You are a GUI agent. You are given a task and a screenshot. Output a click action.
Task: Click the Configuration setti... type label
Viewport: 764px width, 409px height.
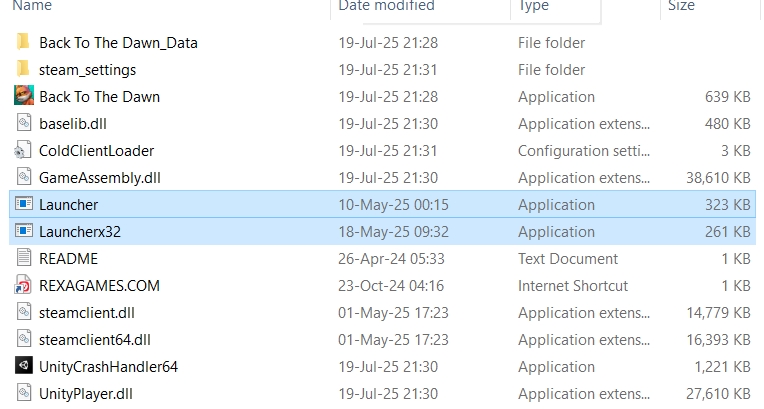(x=584, y=151)
